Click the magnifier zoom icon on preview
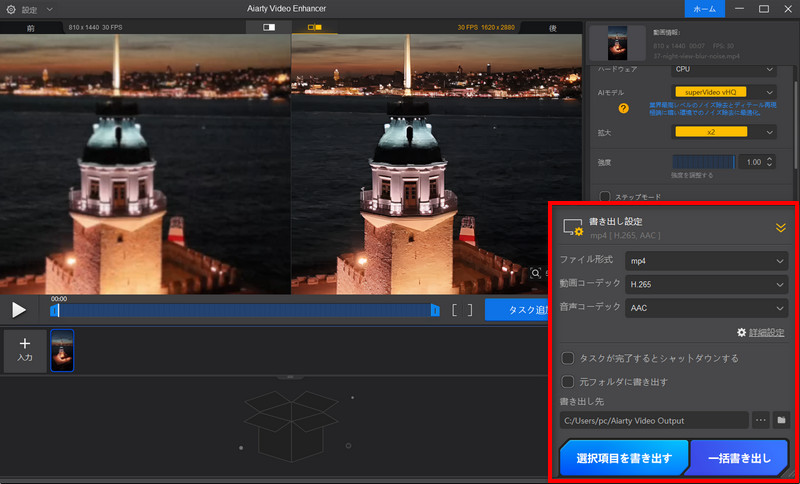The image size is (800, 484). click(x=535, y=273)
